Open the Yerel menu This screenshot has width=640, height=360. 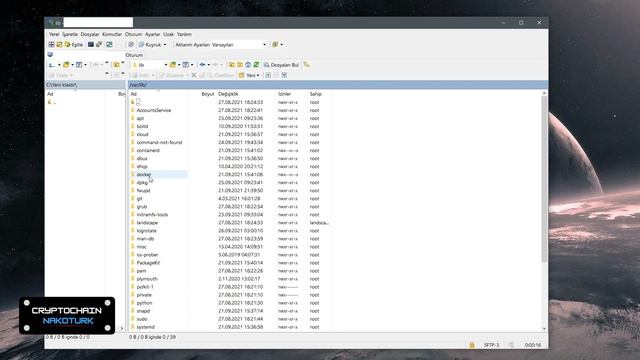tap(54, 34)
